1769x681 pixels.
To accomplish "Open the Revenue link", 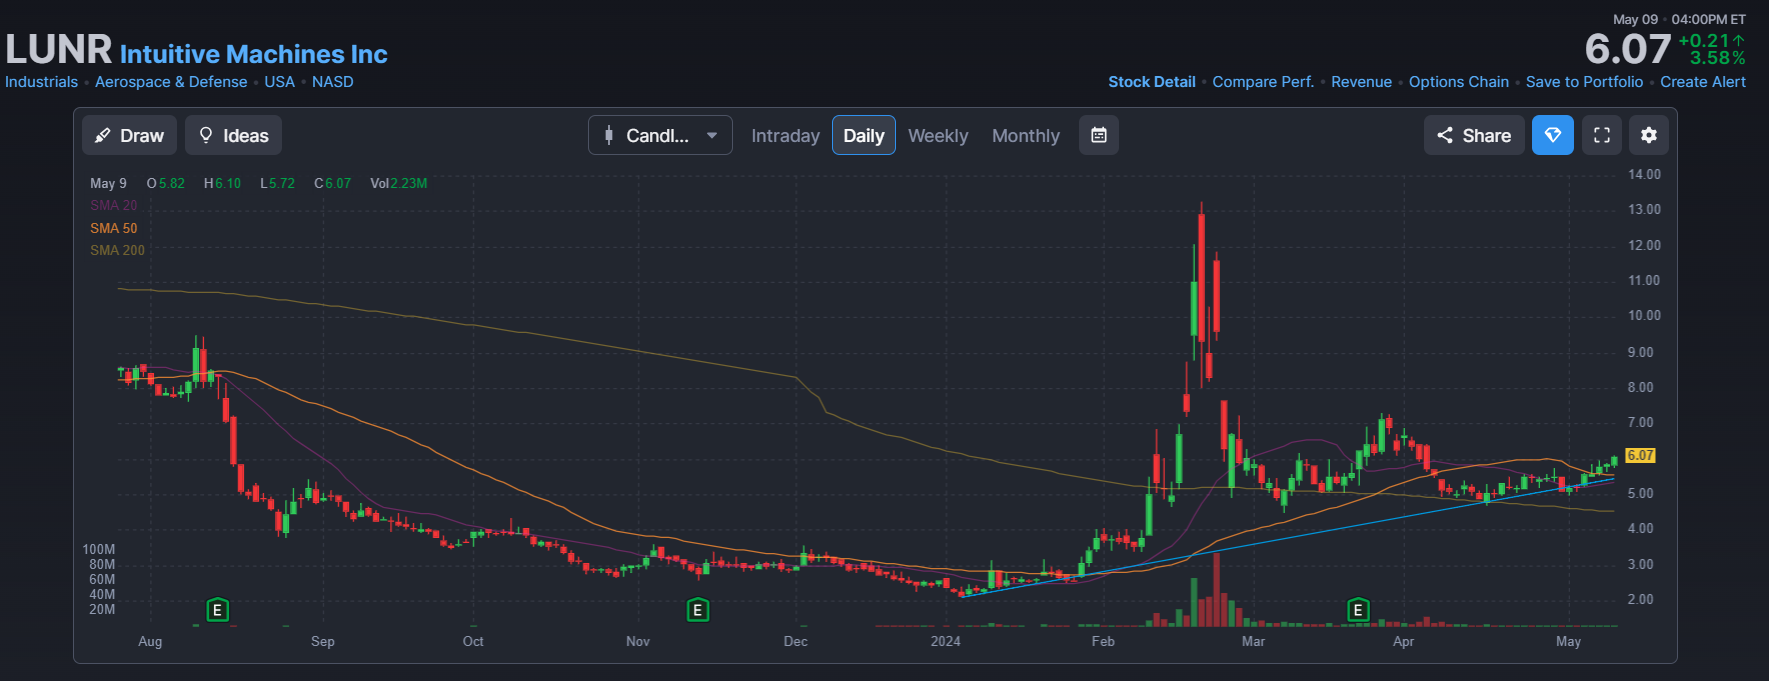I will coord(1361,82).
